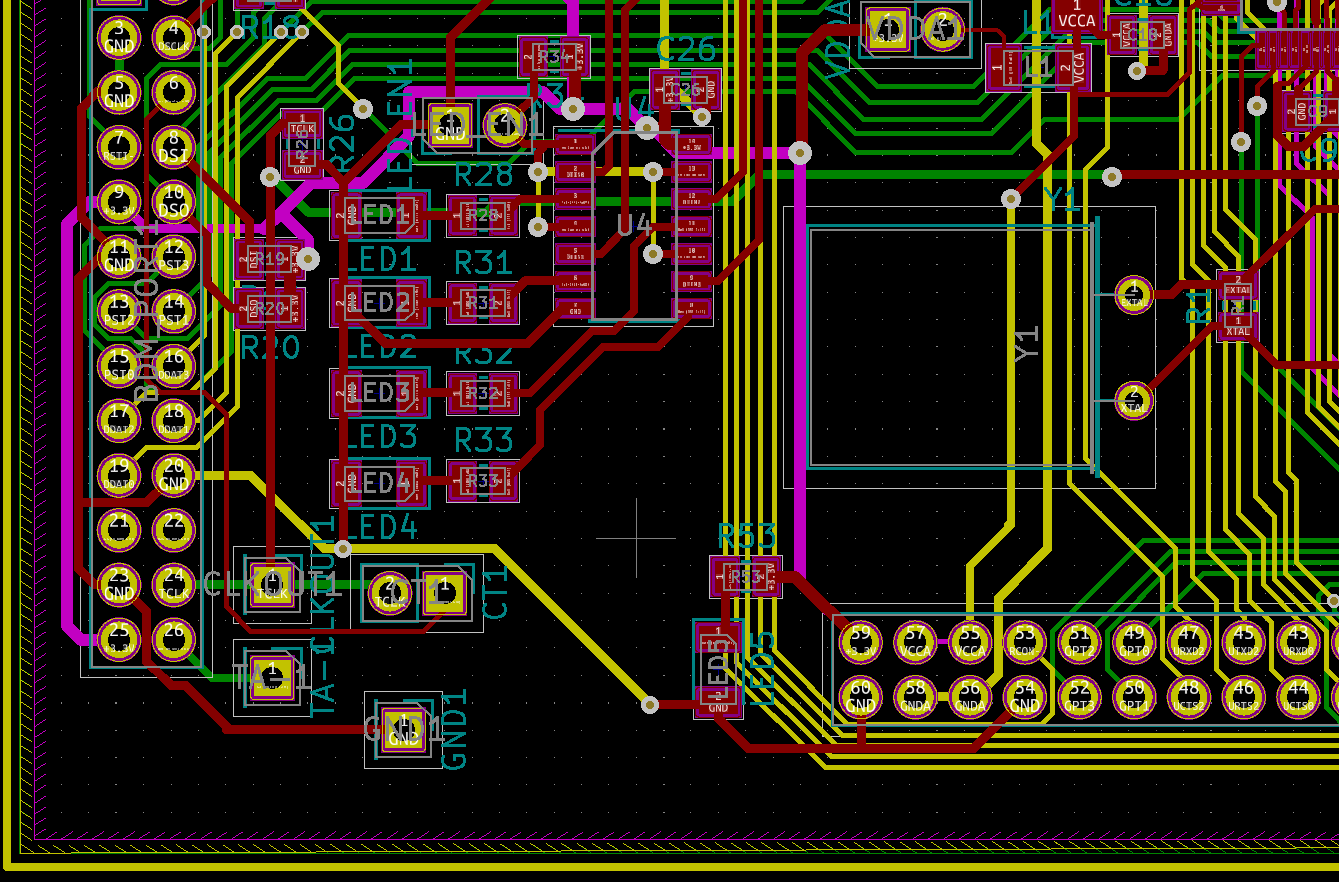Screen dimensions: 1339x882
Task: Select capacitor C26 footprint
Action: coord(685,90)
